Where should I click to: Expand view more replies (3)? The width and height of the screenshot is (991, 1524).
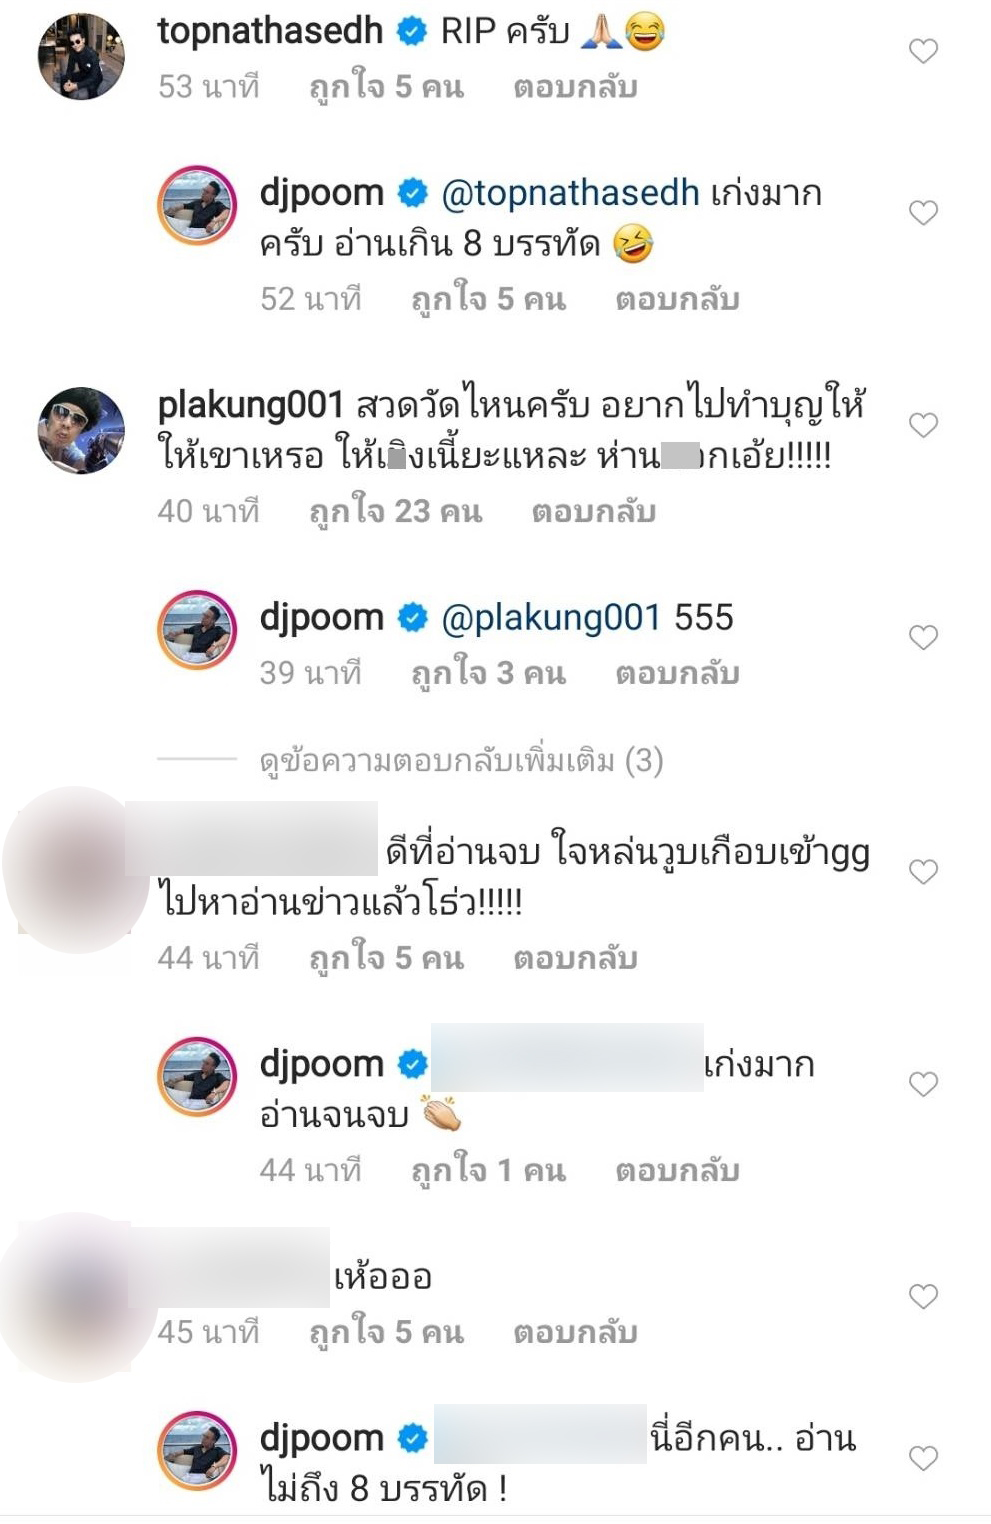[461, 761]
